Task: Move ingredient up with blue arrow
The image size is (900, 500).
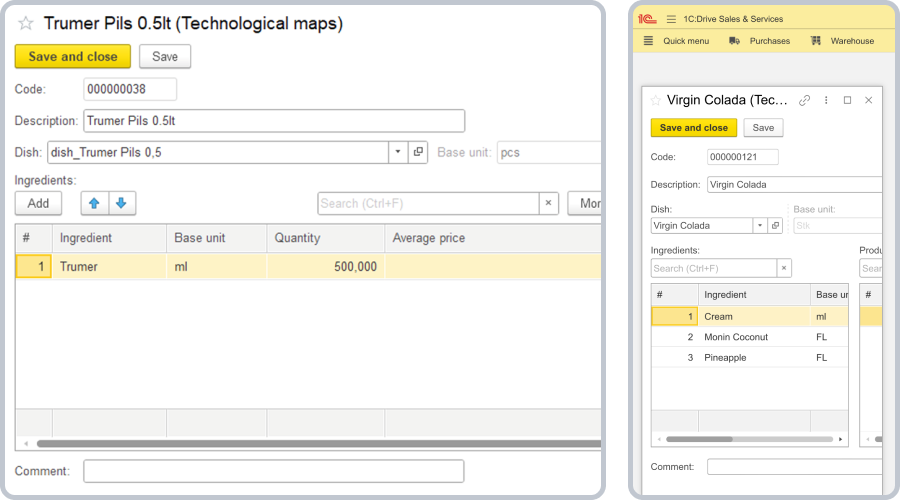Action: coord(95,203)
